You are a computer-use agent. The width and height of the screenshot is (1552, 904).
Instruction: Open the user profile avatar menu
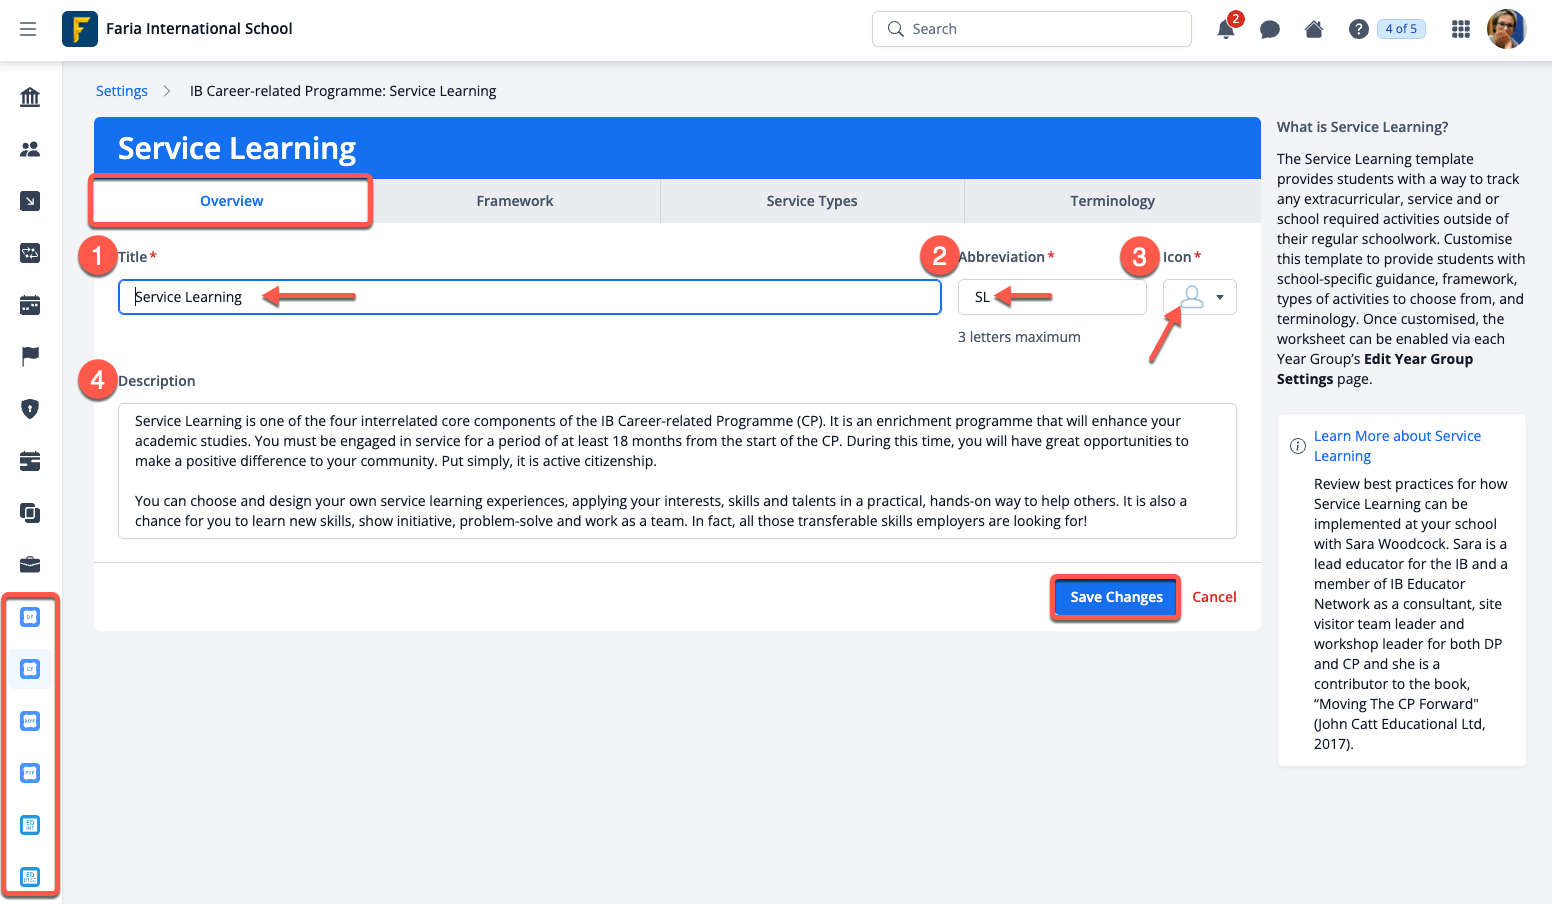point(1506,29)
